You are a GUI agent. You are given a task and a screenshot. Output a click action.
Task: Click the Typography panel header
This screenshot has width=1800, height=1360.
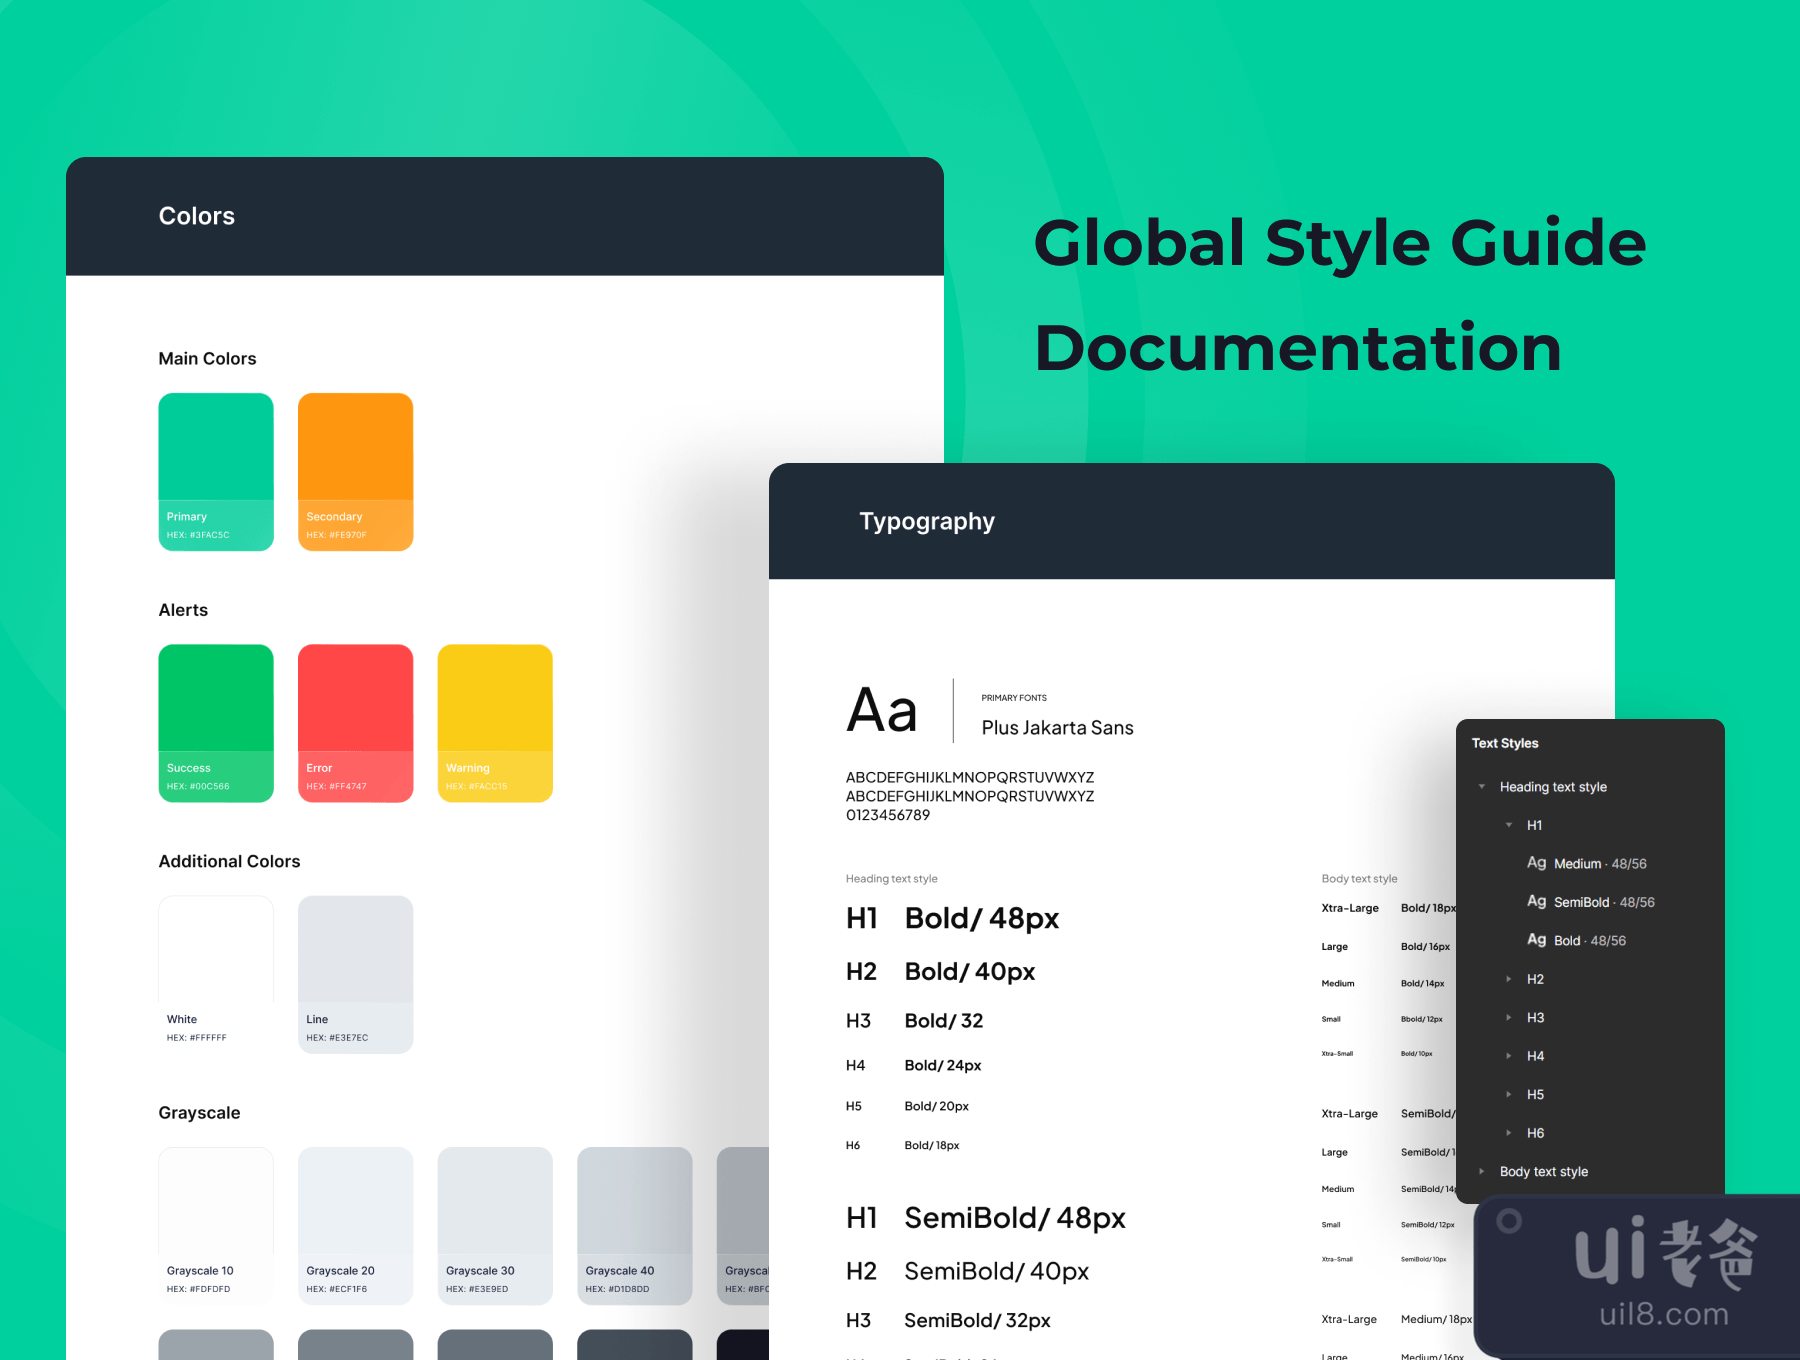click(926, 521)
